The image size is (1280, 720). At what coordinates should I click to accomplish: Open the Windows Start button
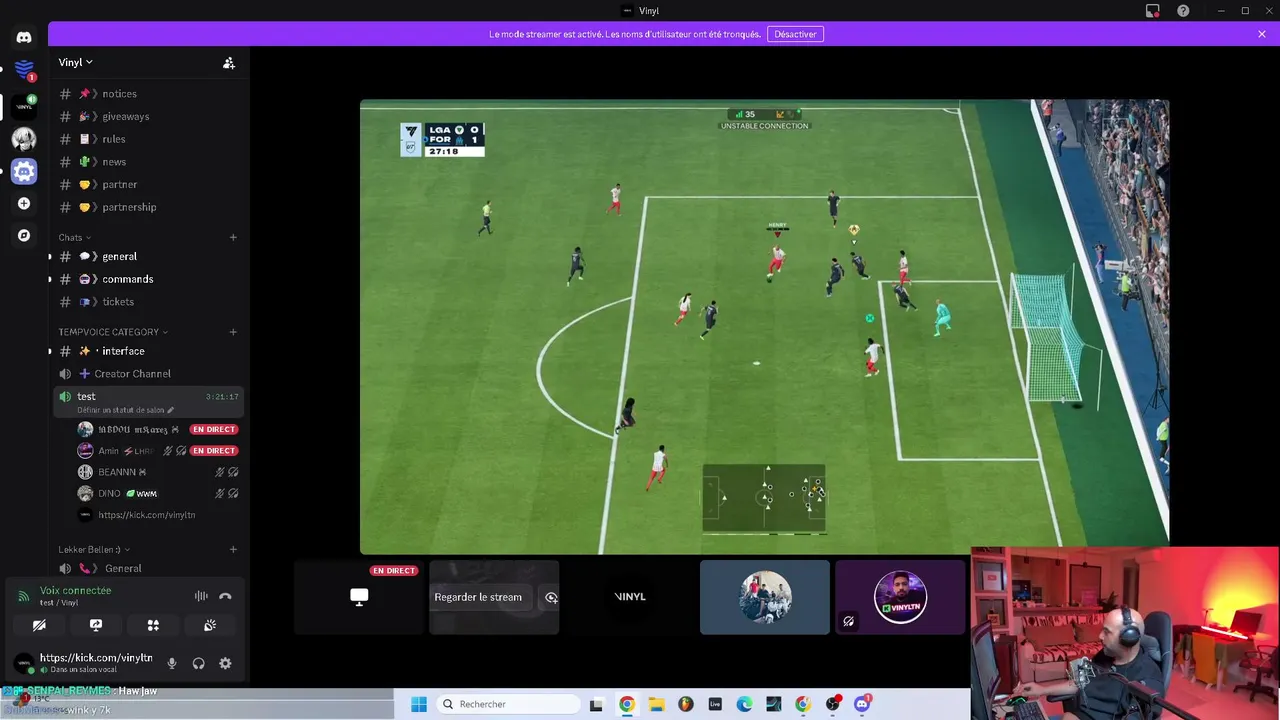click(419, 704)
